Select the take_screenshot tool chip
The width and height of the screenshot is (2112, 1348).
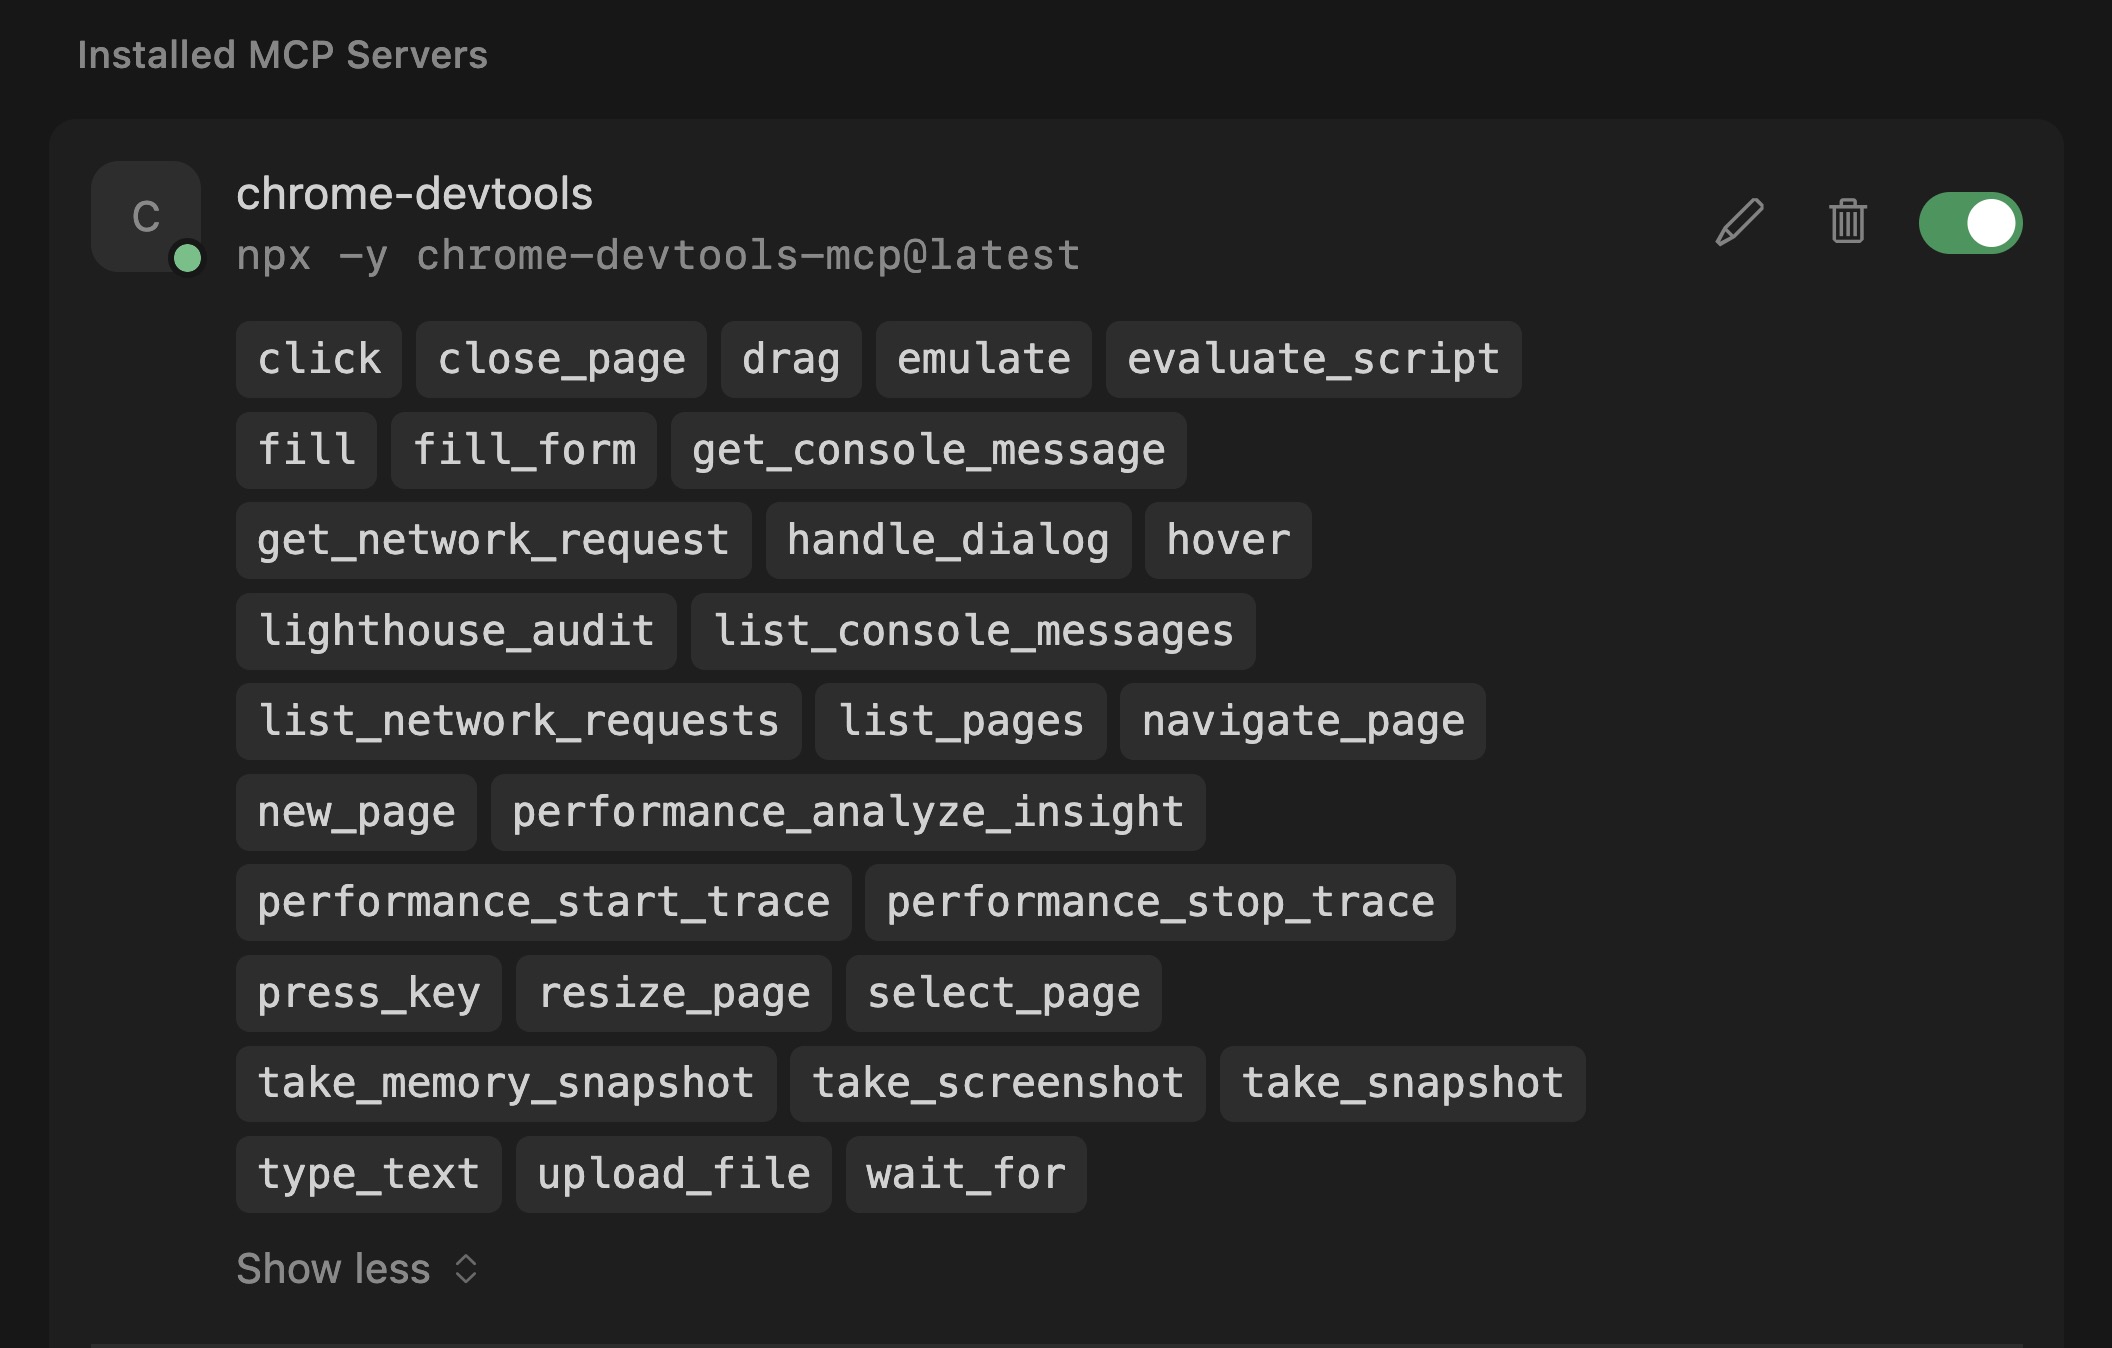tap(997, 1083)
